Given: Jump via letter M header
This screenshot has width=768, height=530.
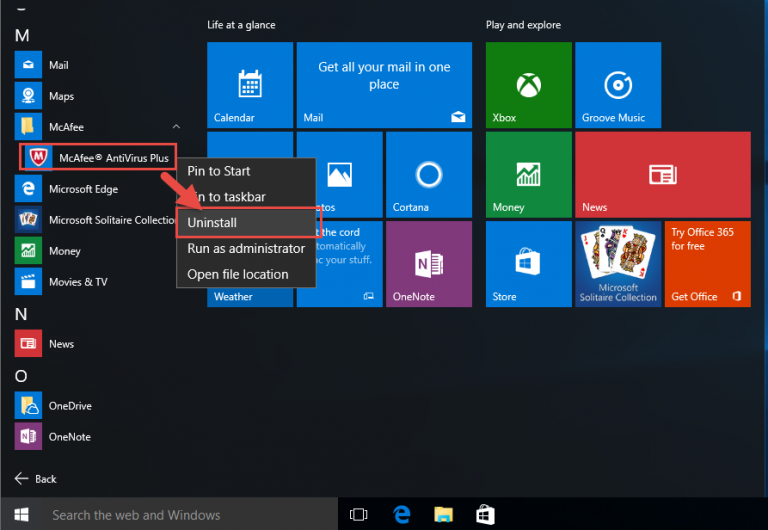Looking at the screenshot, I should [22, 36].
